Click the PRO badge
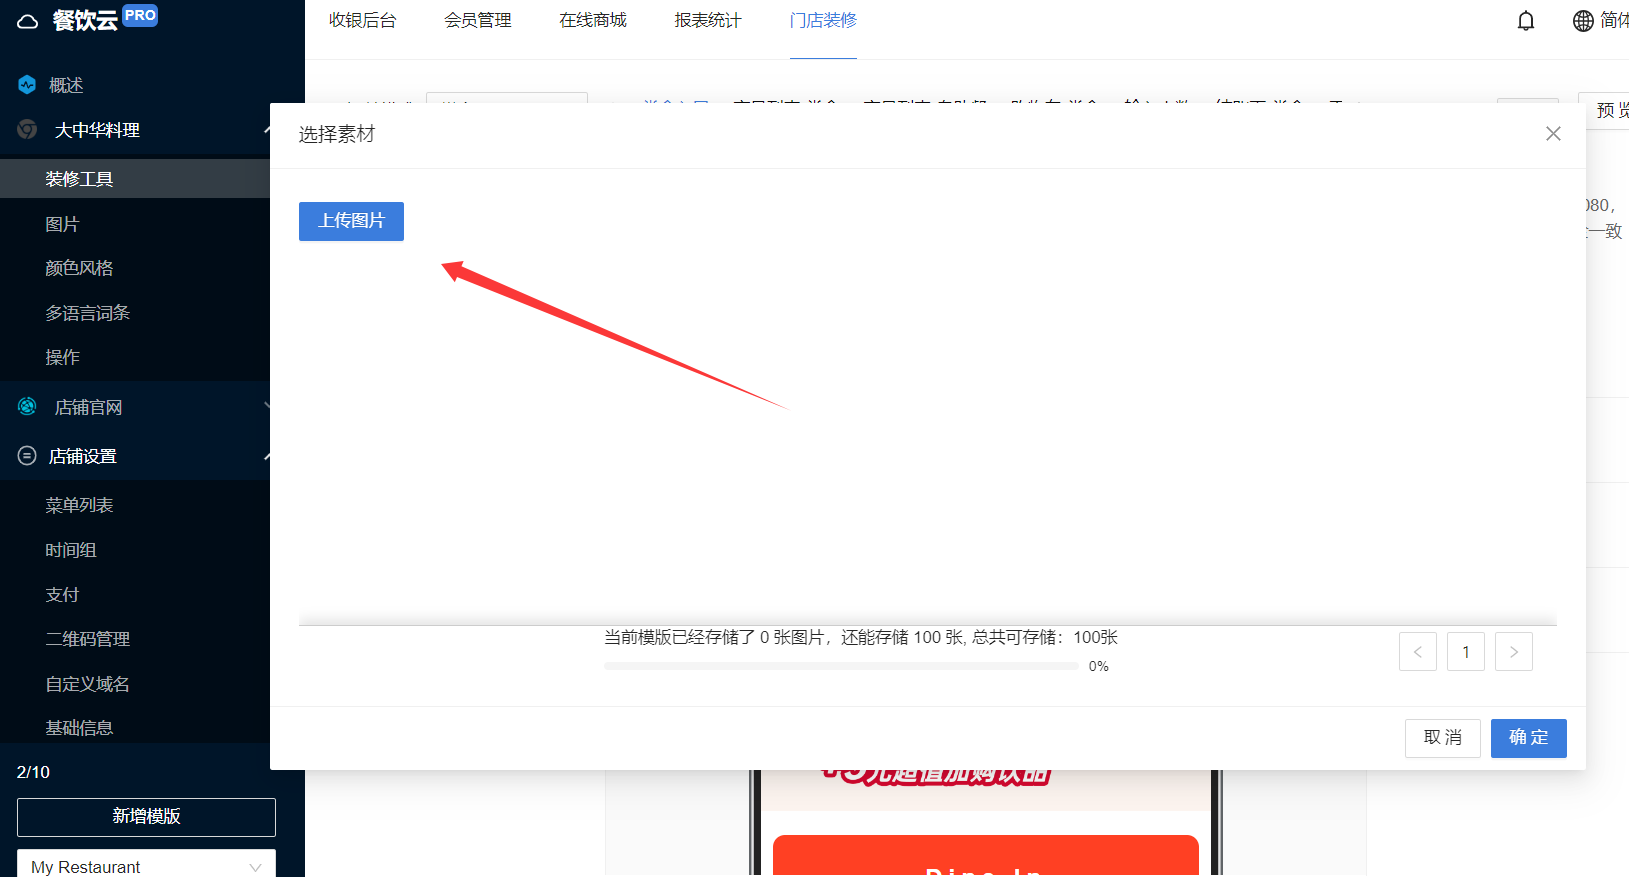Viewport: 1629px width, 877px height. click(140, 15)
